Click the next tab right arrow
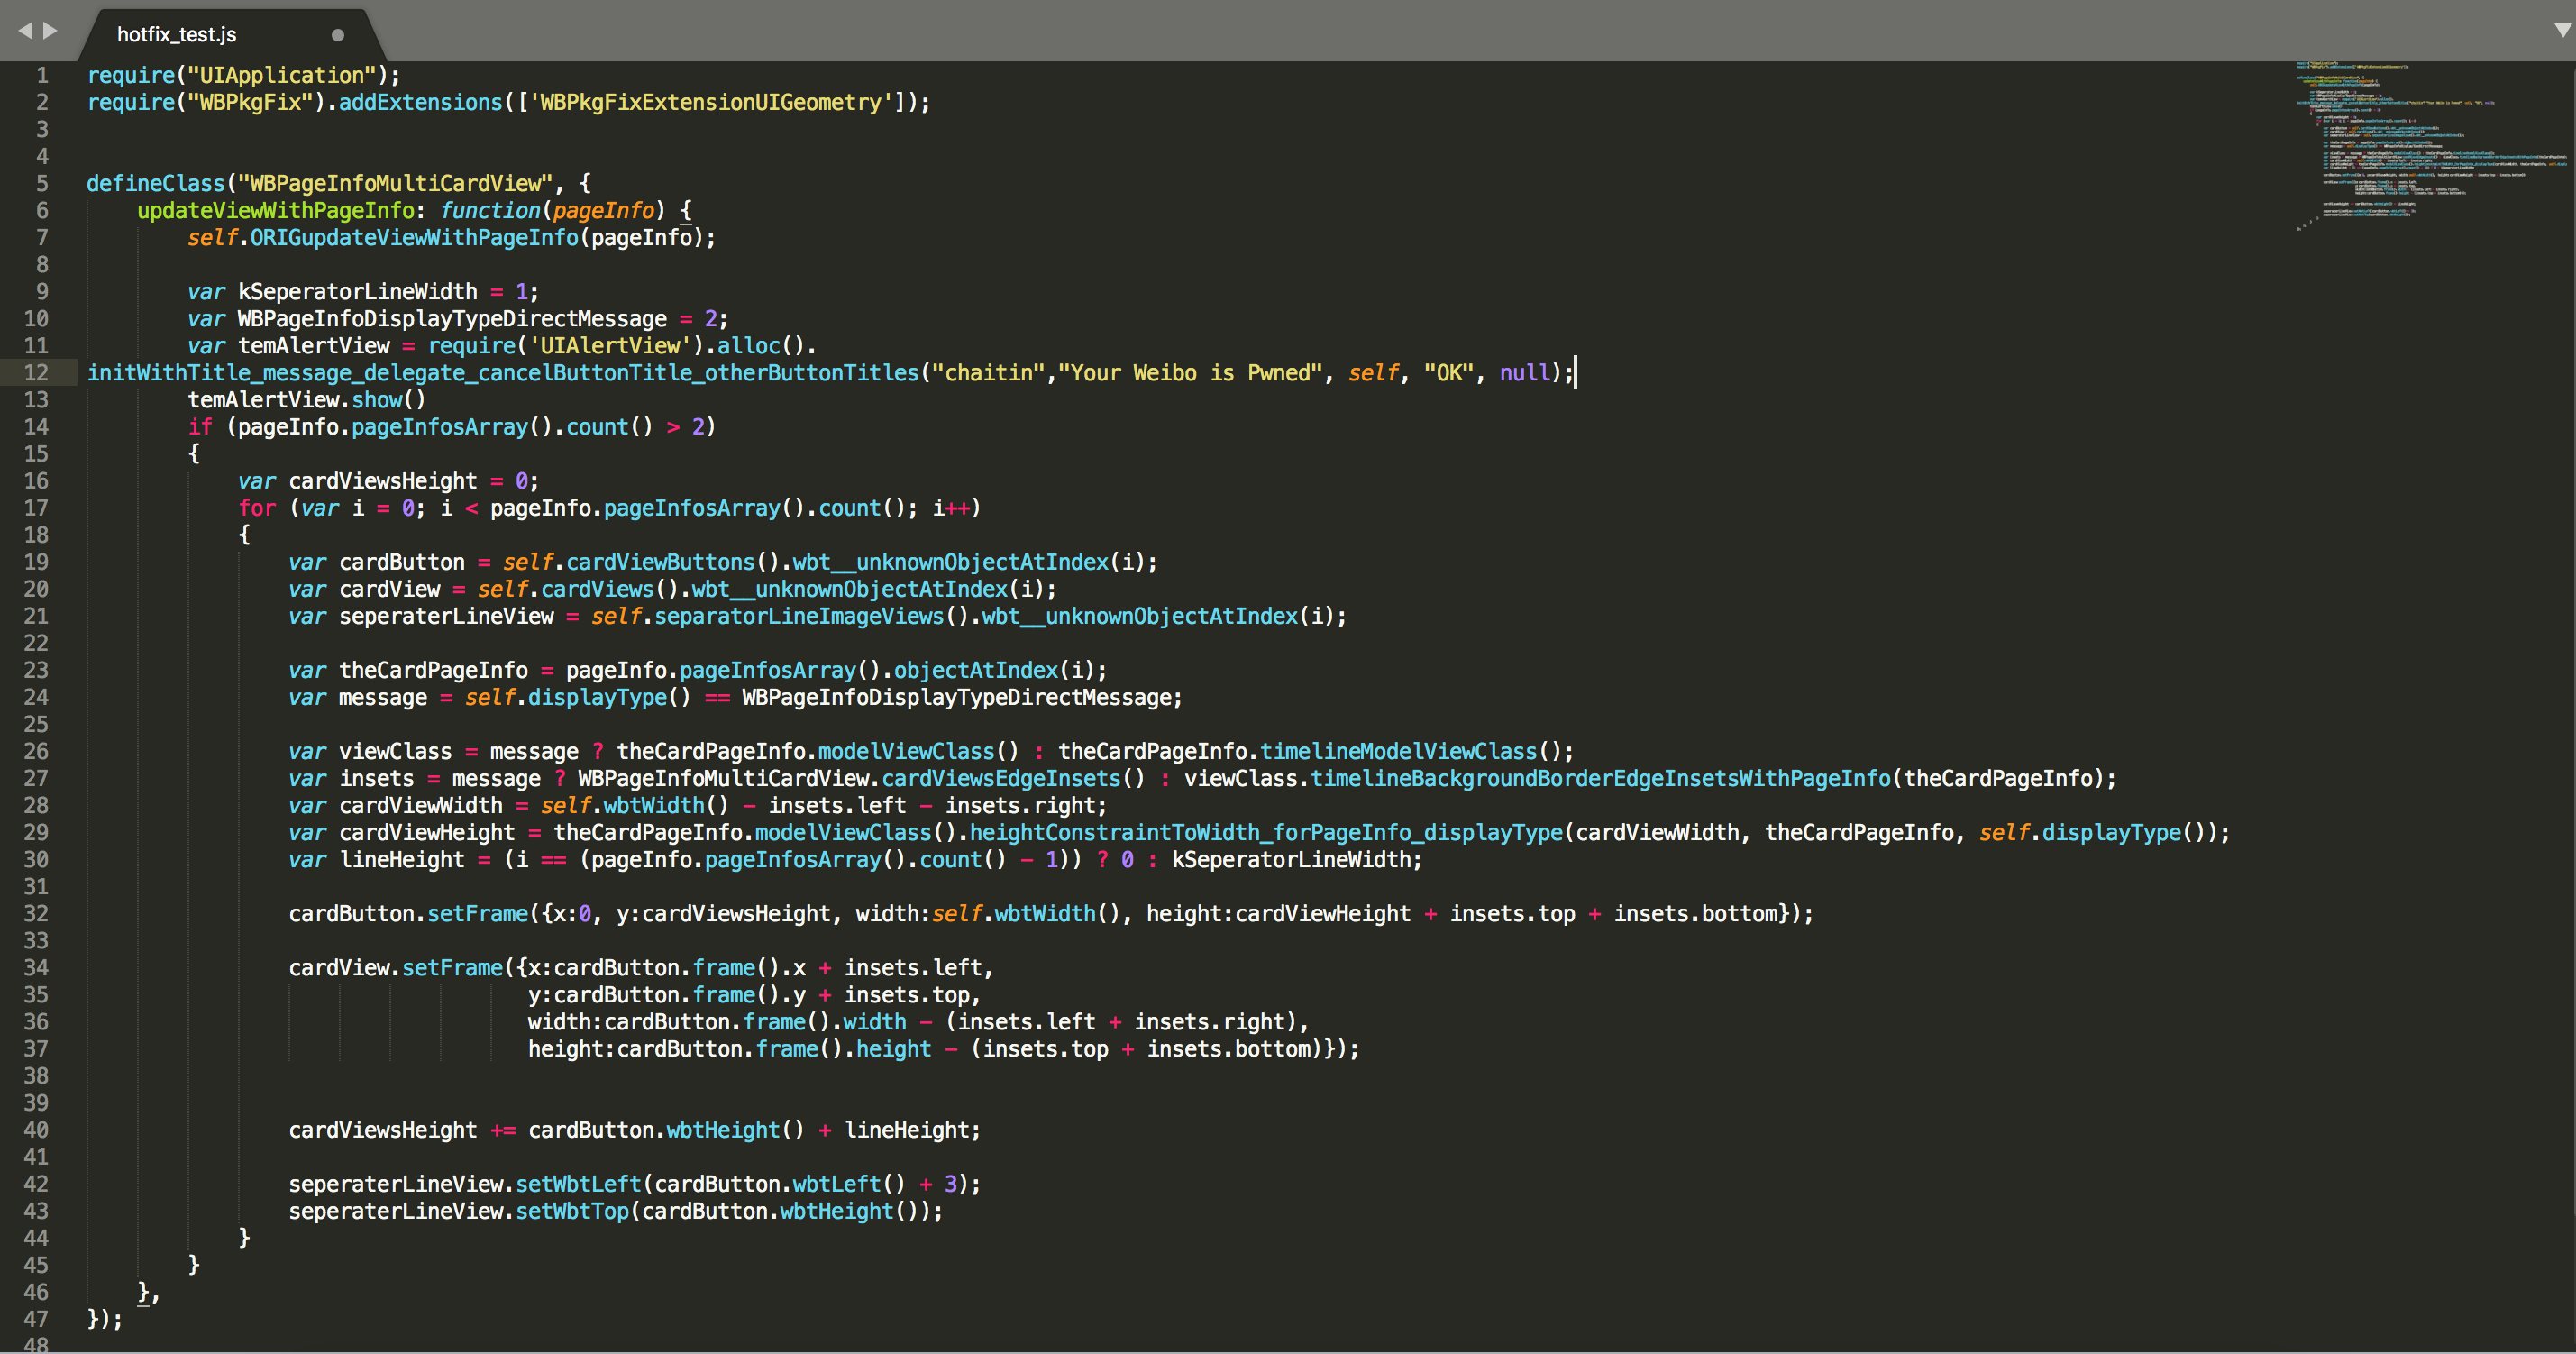This screenshot has height=1354, width=2576. (50, 31)
